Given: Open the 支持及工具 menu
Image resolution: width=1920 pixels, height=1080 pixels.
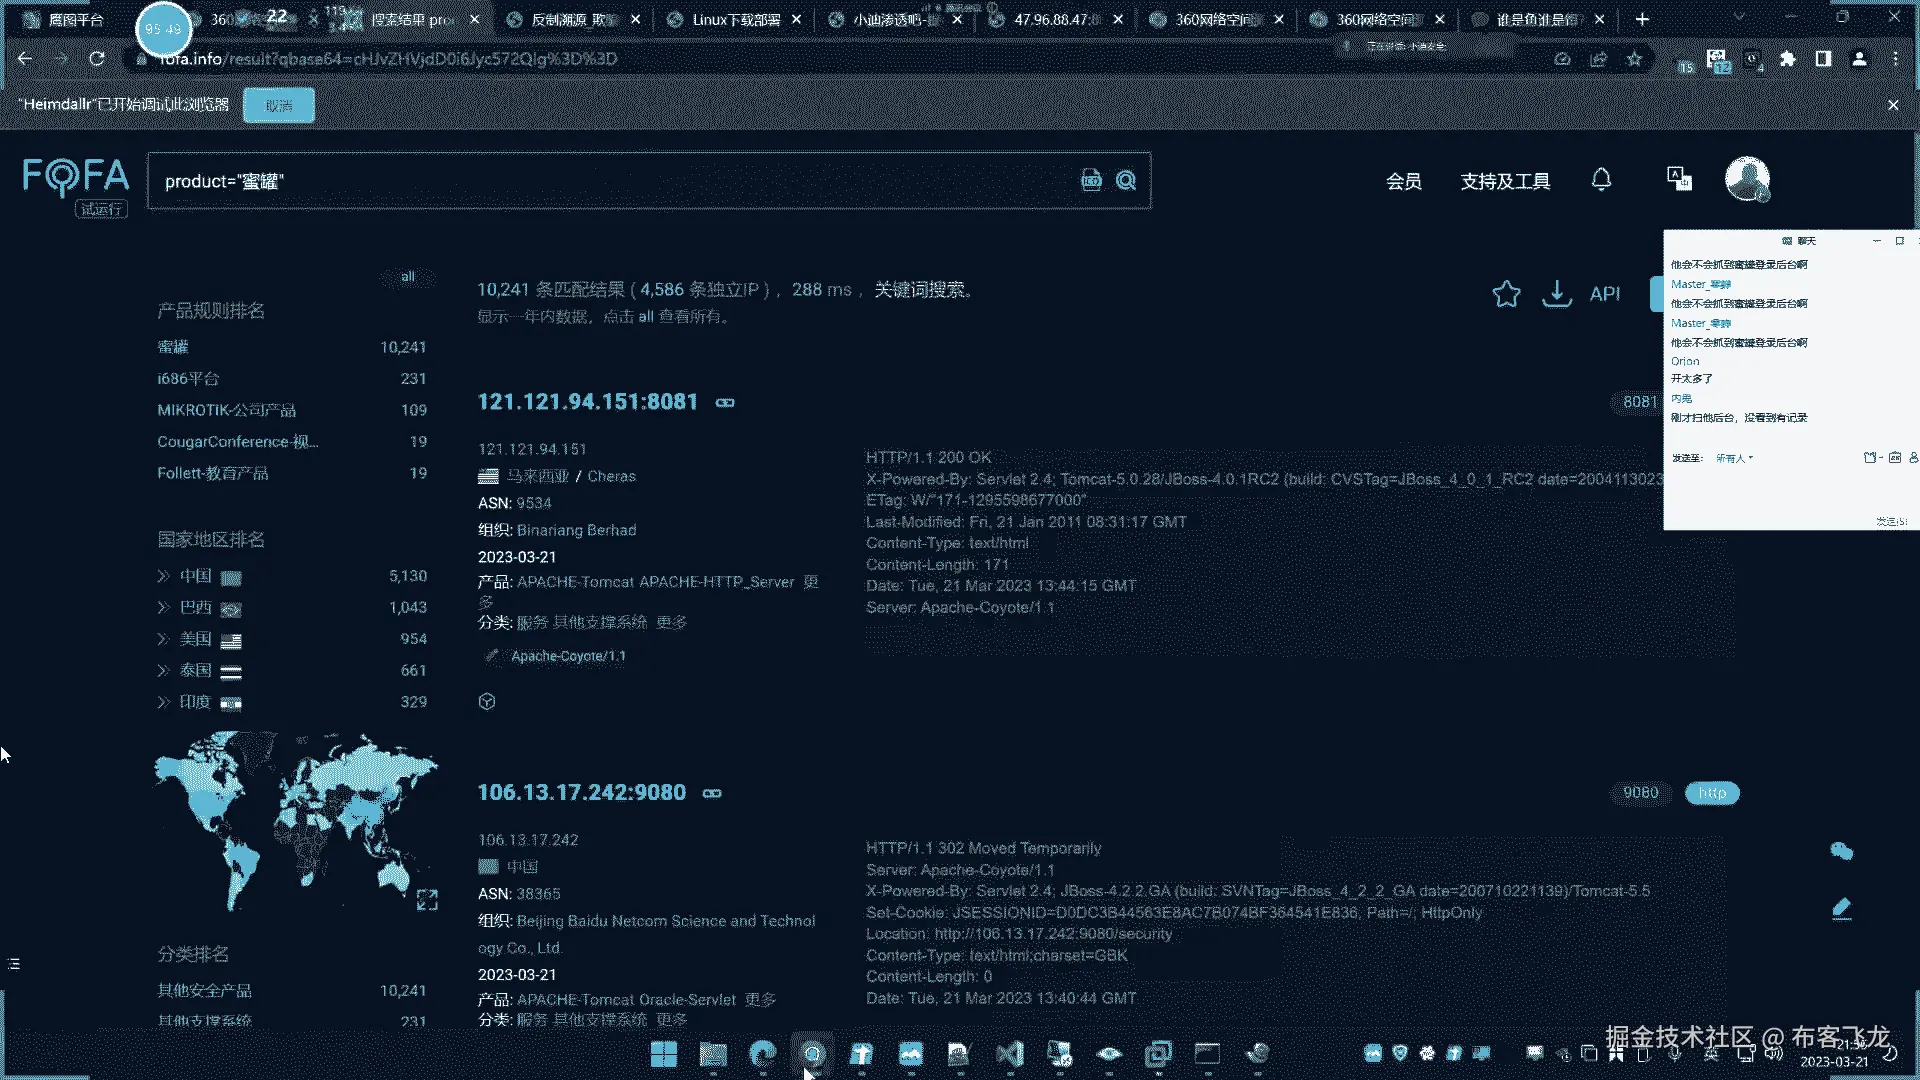Looking at the screenshot, I should pos(1505,182).
